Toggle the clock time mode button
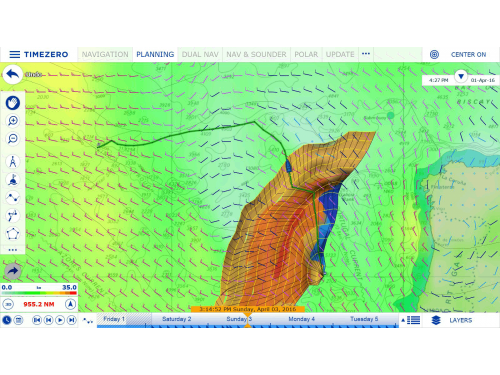The image size is (500, 375). click(x=7, y=320)
